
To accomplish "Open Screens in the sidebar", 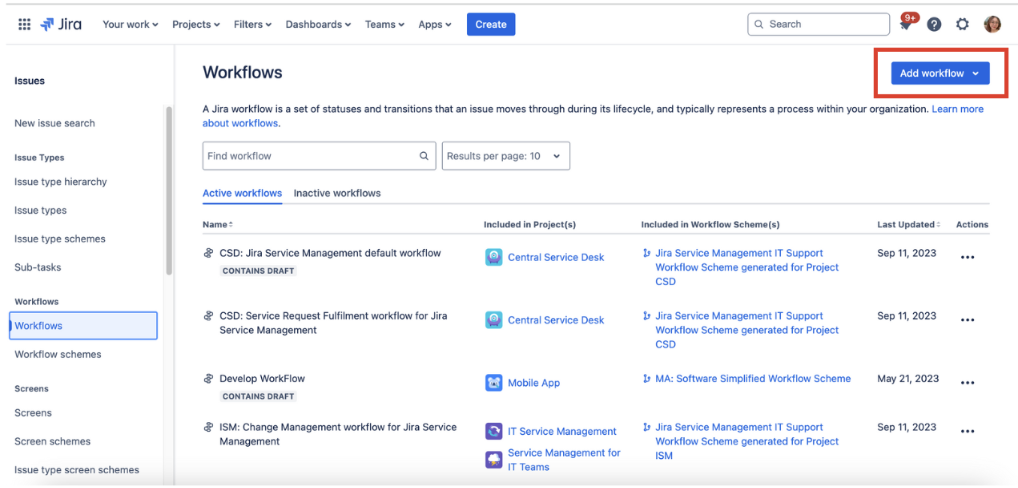I will coord(33,413).
